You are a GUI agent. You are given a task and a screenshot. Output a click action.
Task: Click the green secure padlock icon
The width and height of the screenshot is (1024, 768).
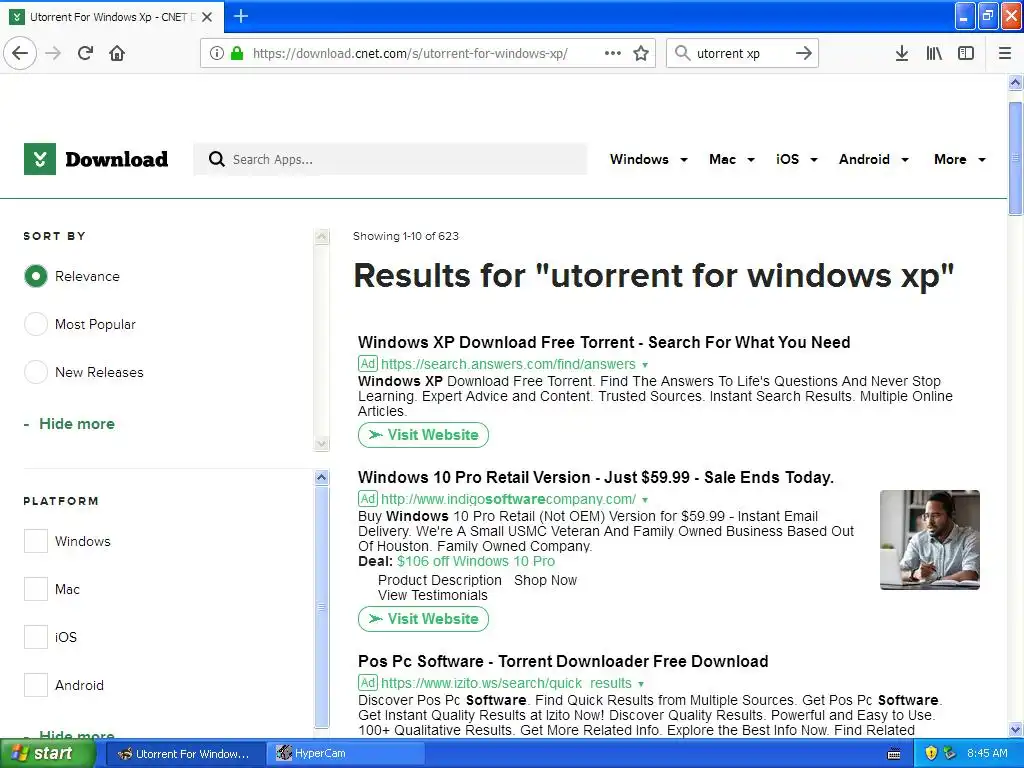coord(237,53)
